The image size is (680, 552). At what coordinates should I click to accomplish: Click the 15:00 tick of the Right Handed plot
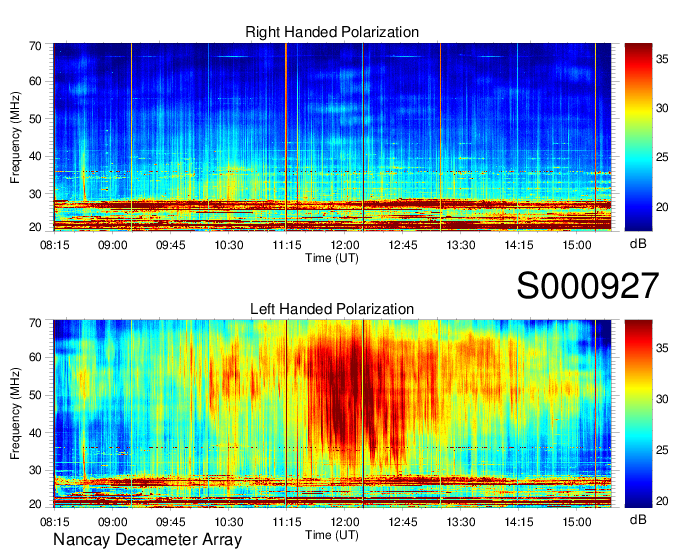click(x=577, y=245)
